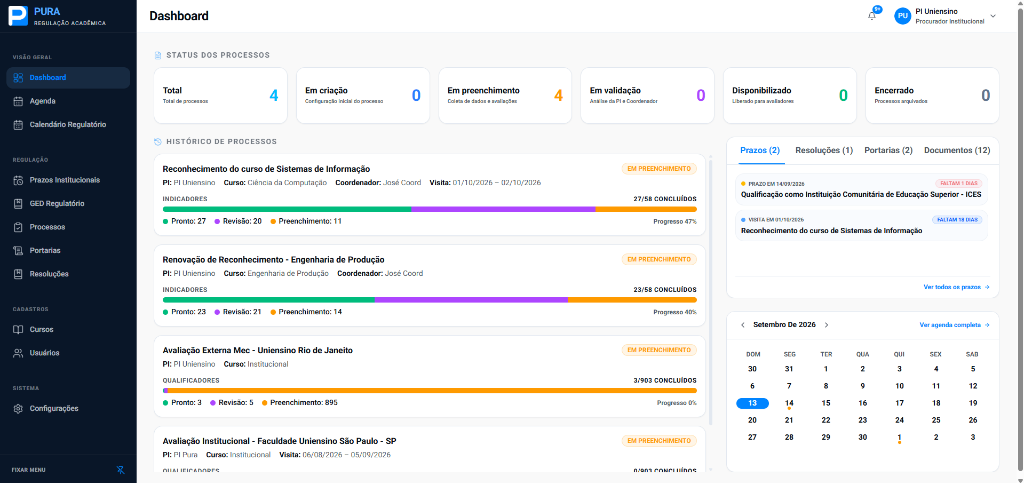Open Calendário Regulatório menu item
Screen dimensions: 1024x483
point(68,125)
